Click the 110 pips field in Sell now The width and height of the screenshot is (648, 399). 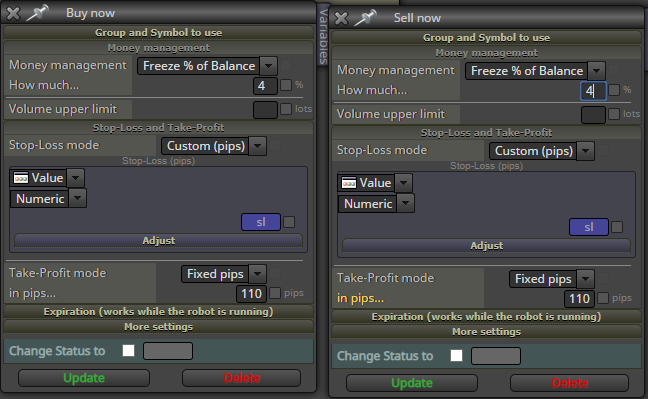579,299
